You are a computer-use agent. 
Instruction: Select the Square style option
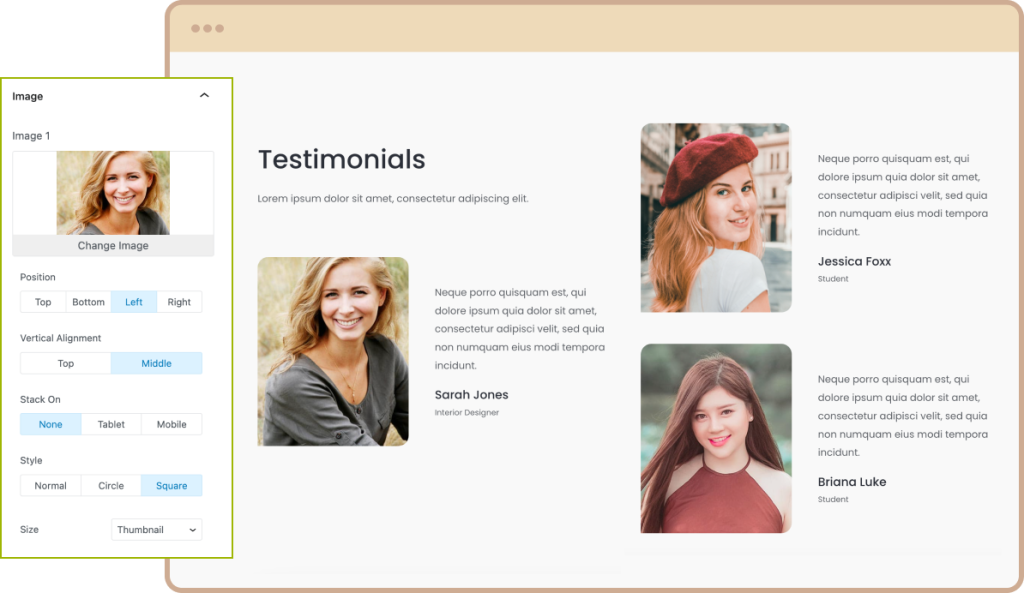171,485
